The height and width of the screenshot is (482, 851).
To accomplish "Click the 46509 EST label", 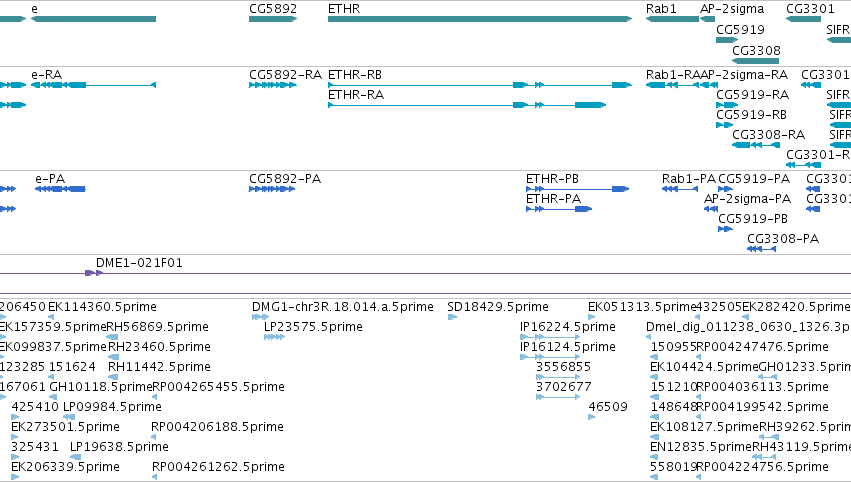I will [x=608, y=407].
